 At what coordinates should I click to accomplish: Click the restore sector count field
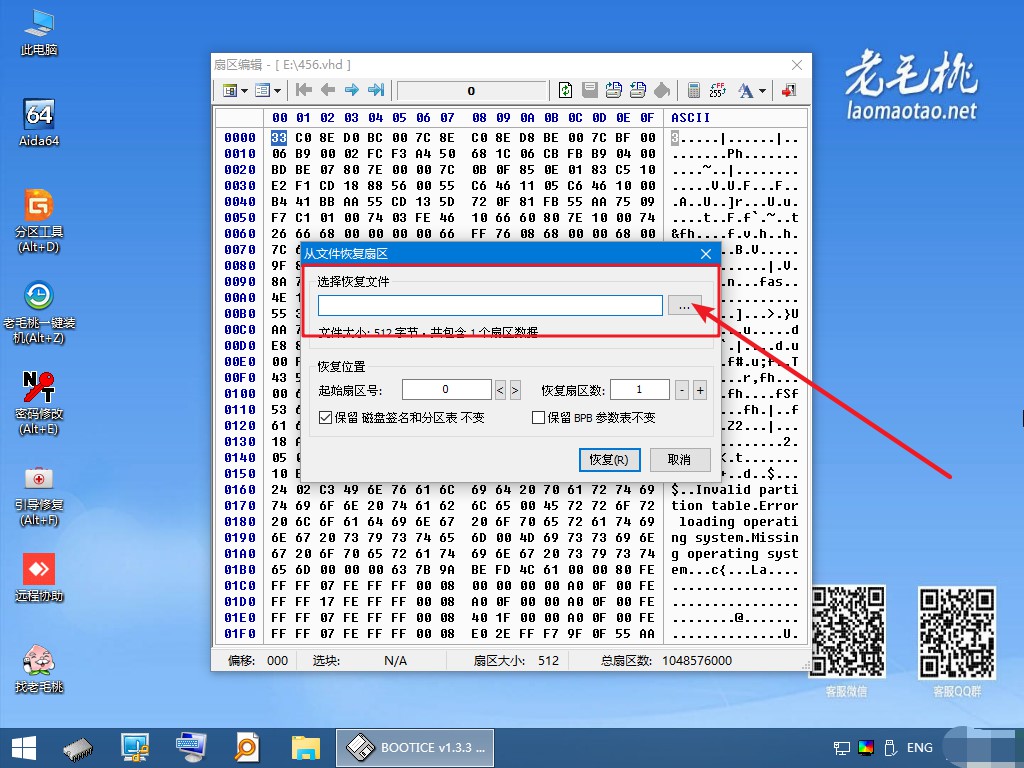[x=639, y=390]
